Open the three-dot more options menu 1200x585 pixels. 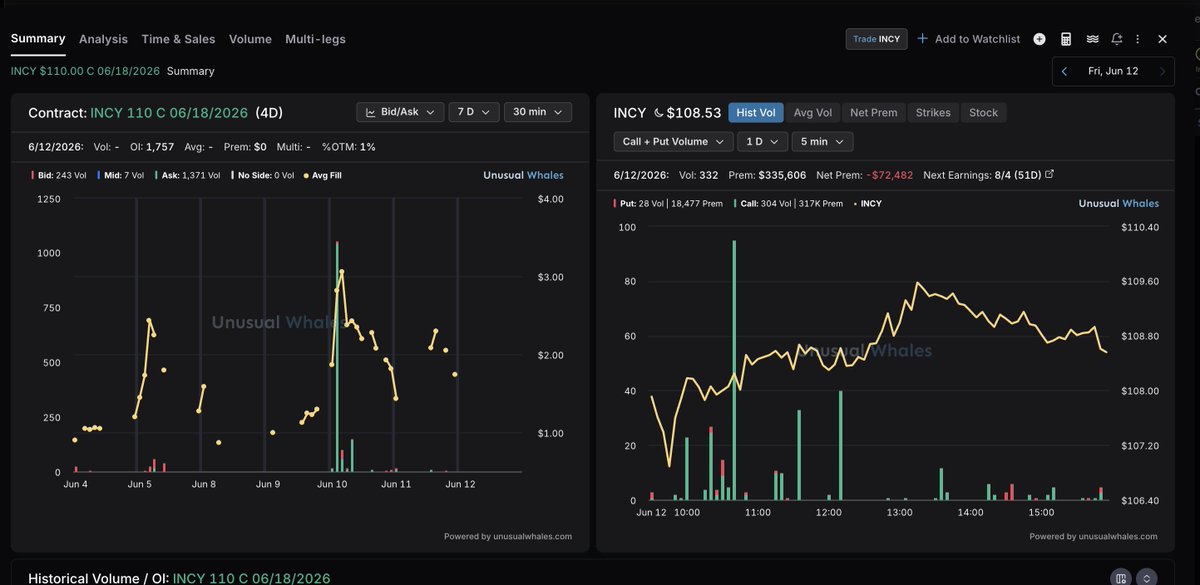(x=1138, y=39)
